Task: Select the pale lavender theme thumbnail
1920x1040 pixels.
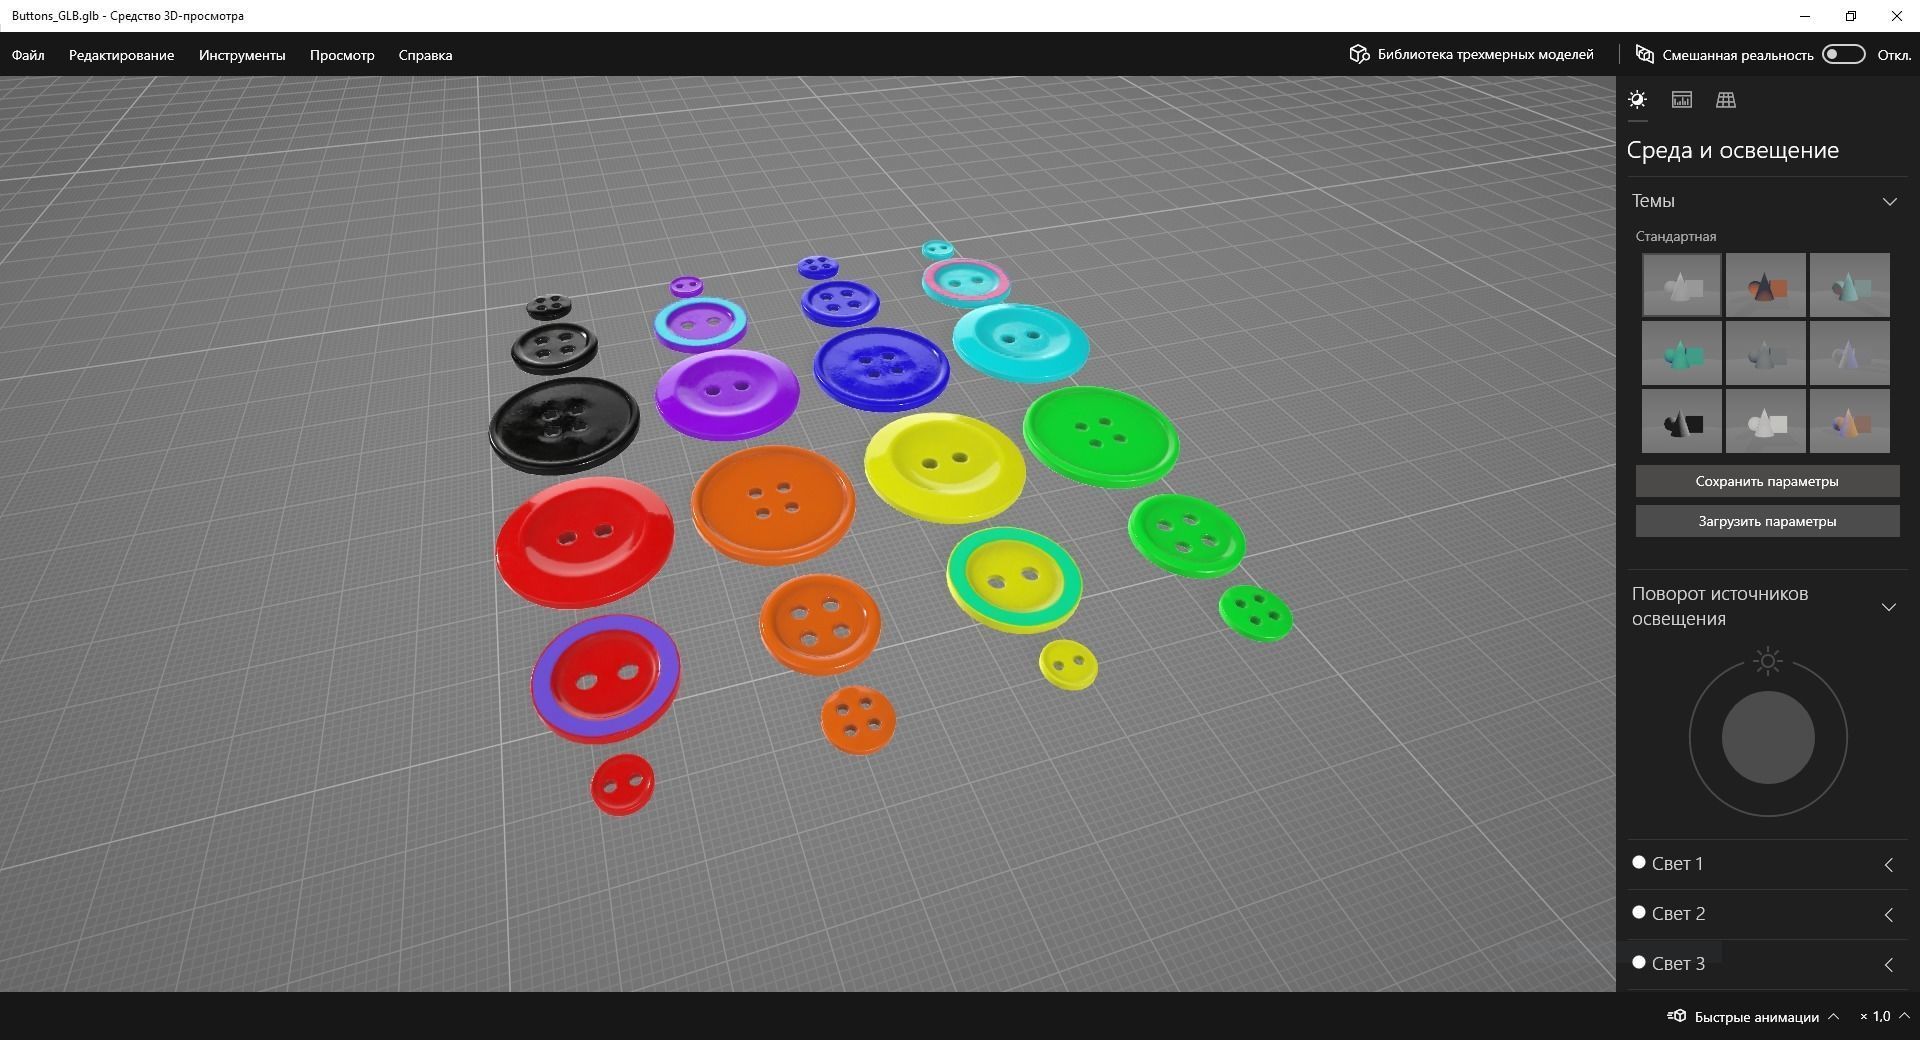Action: point(1850,353)
